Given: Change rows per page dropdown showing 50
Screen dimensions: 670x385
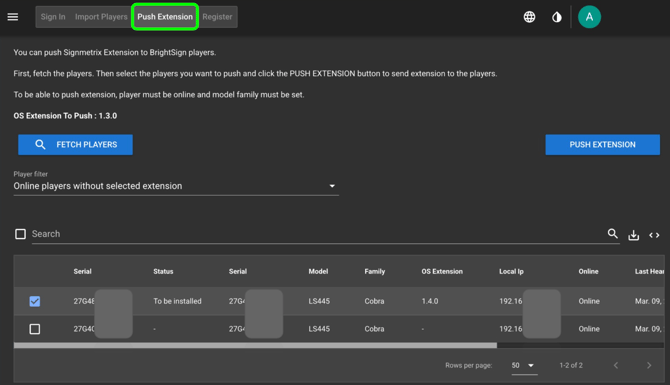Looking at the screenshot, I should [524, 365].
